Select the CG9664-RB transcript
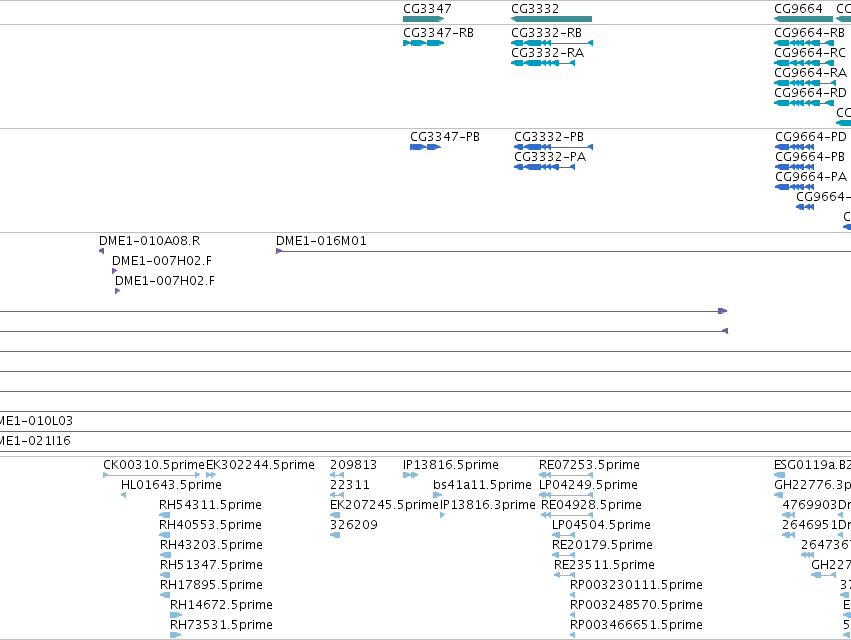The image size is (851, 640). pyautogui.click(x=804, y=43)
